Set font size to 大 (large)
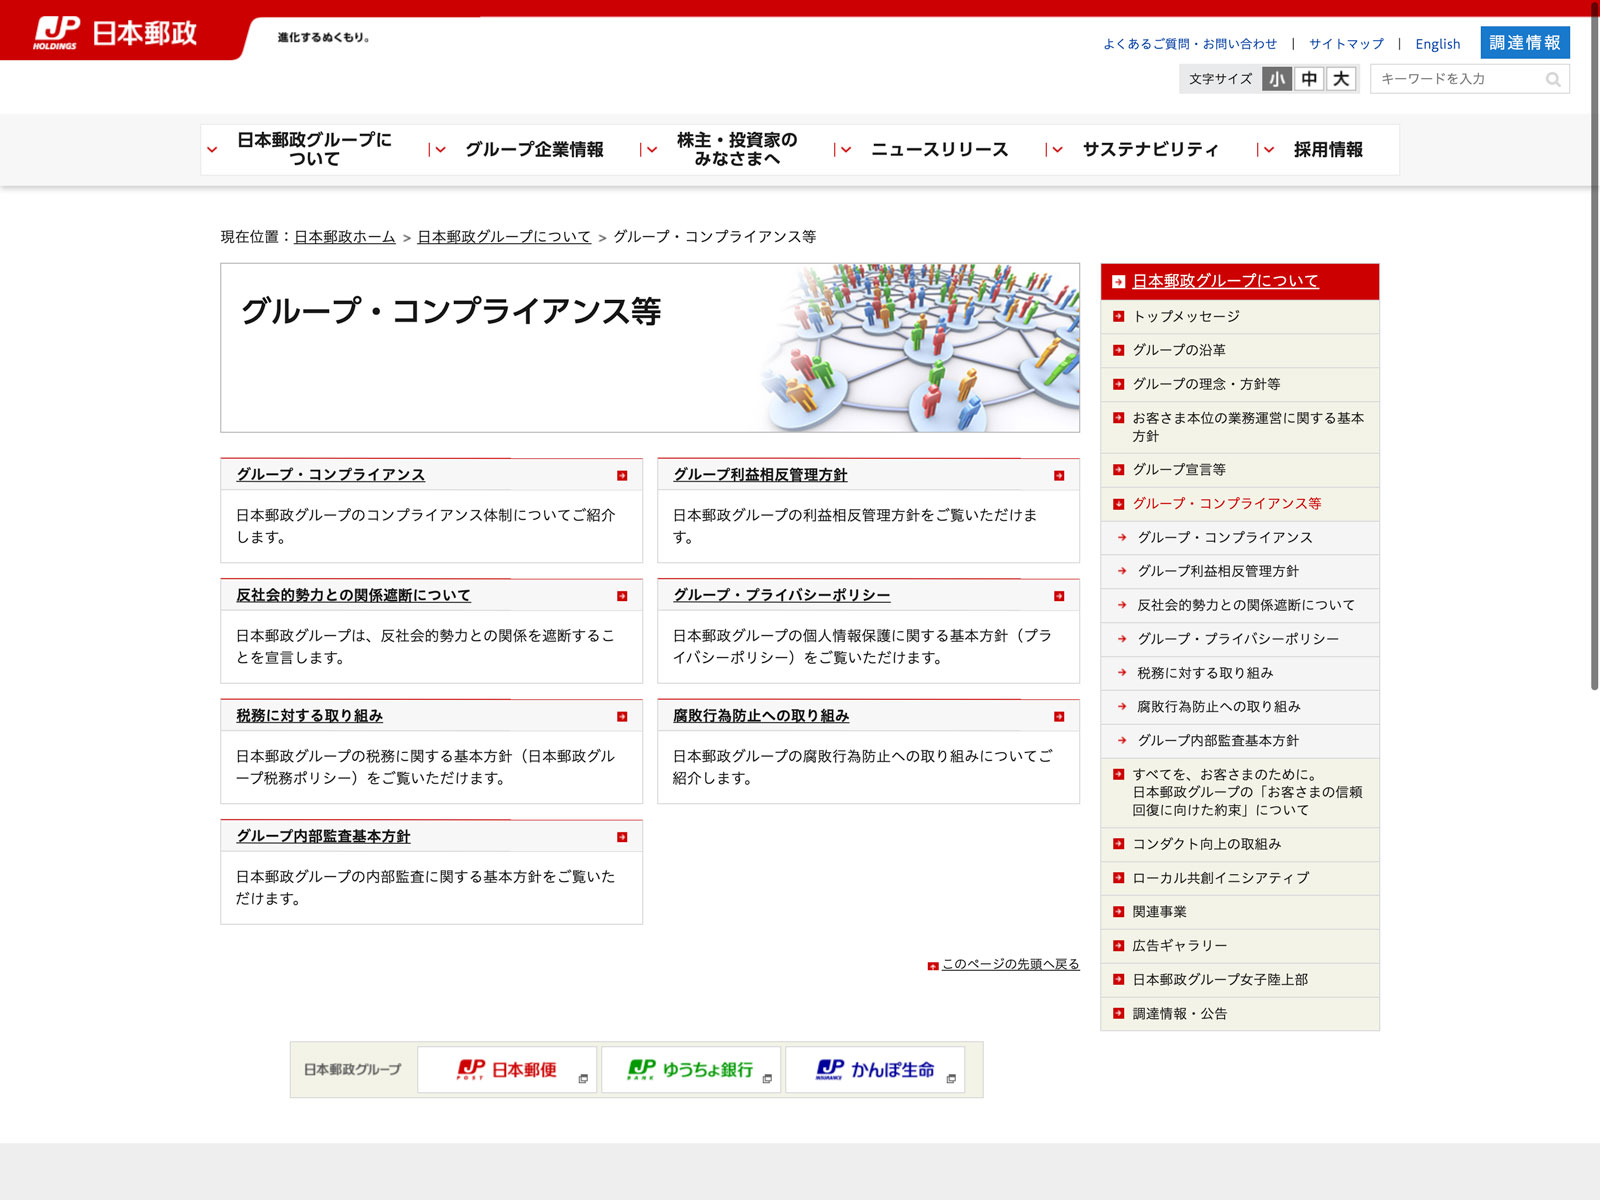1600x1200 pixels. point(1341,79)
